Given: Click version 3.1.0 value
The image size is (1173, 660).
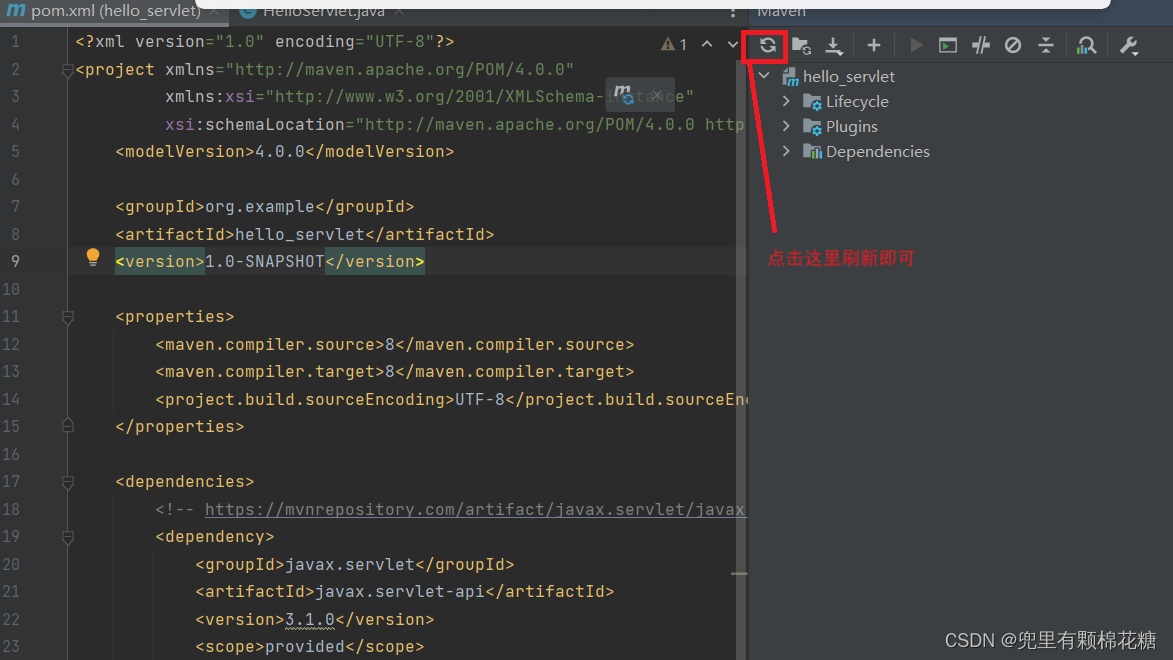Looking at the screenshot, I should point(310,620).
